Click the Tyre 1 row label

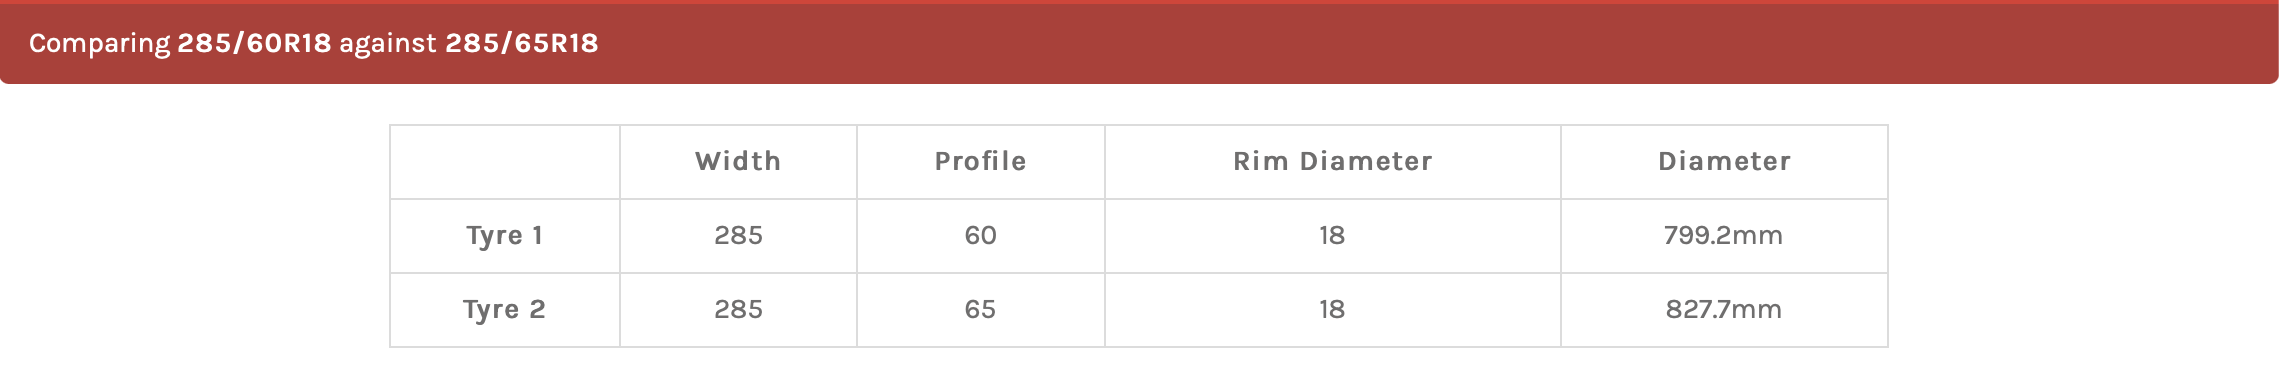[x=504, y=236]
